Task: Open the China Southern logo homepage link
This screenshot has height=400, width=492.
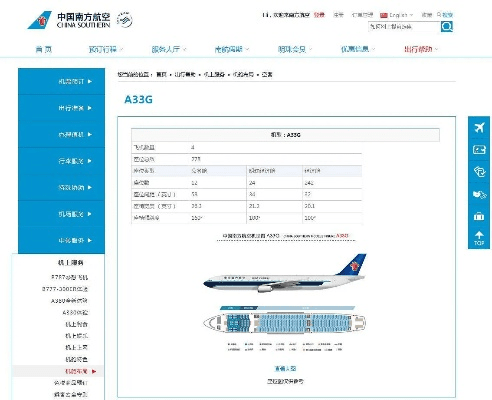Action: click(69, 20)
